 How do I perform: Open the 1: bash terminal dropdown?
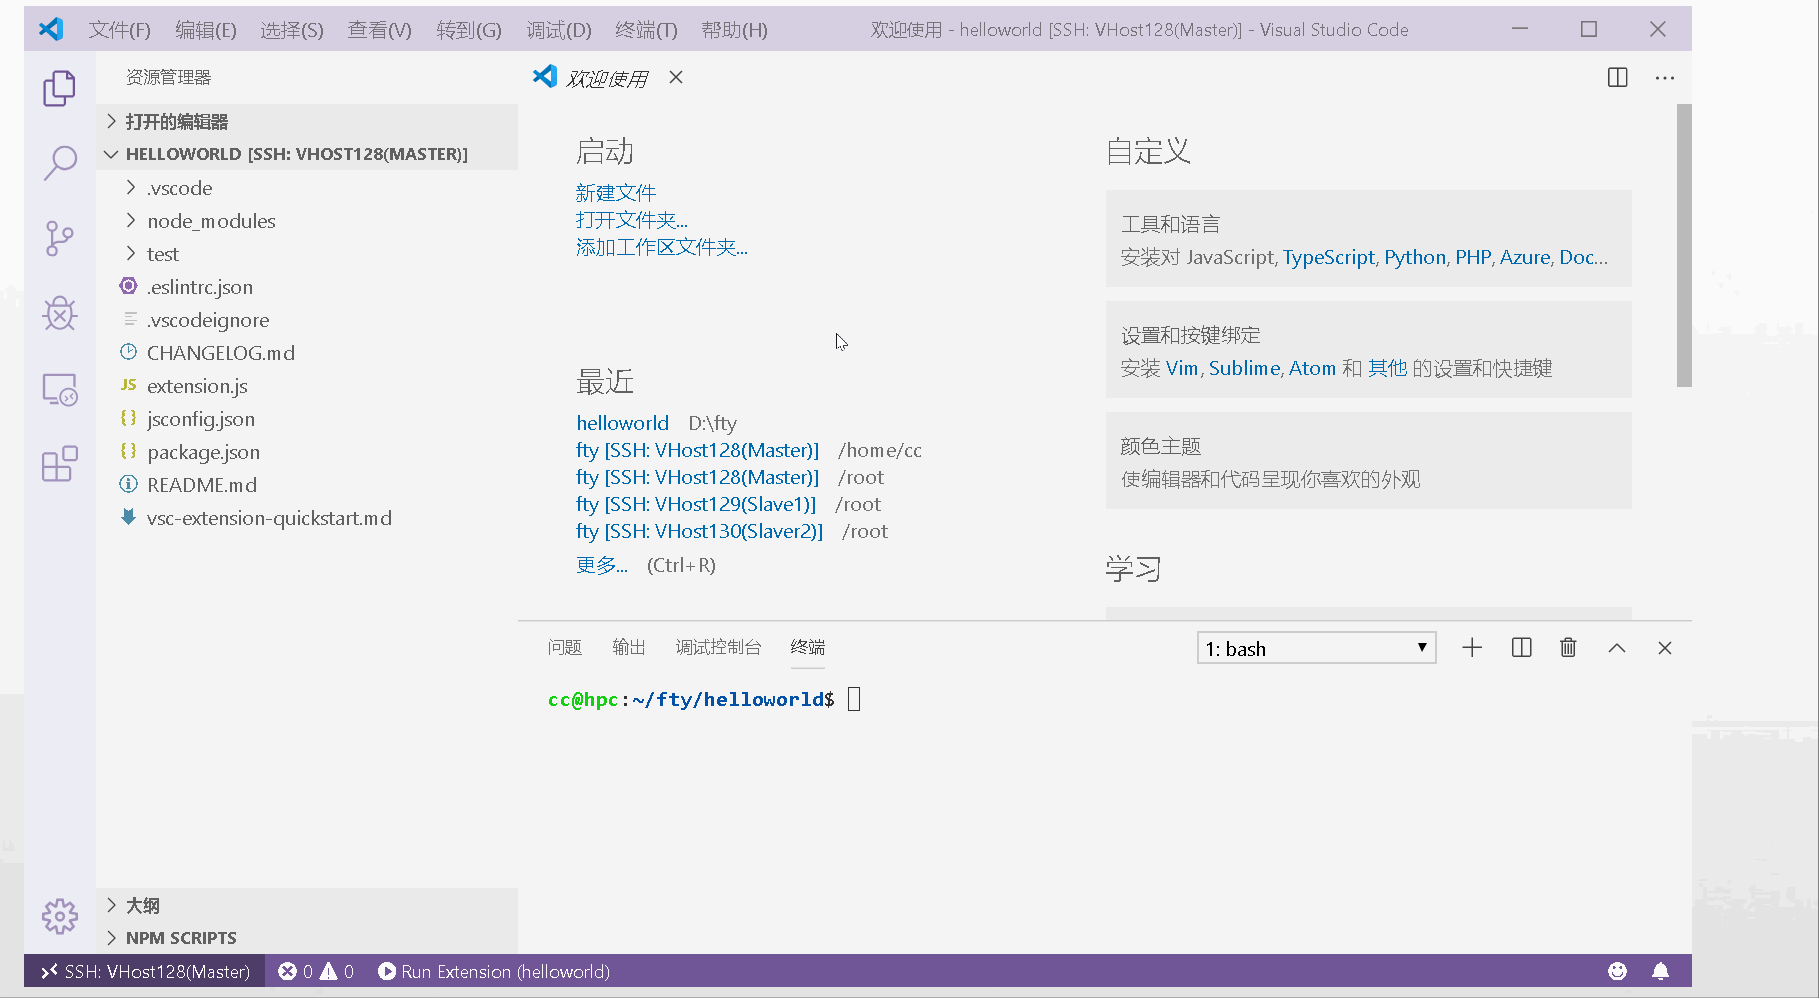[1316, 648]
